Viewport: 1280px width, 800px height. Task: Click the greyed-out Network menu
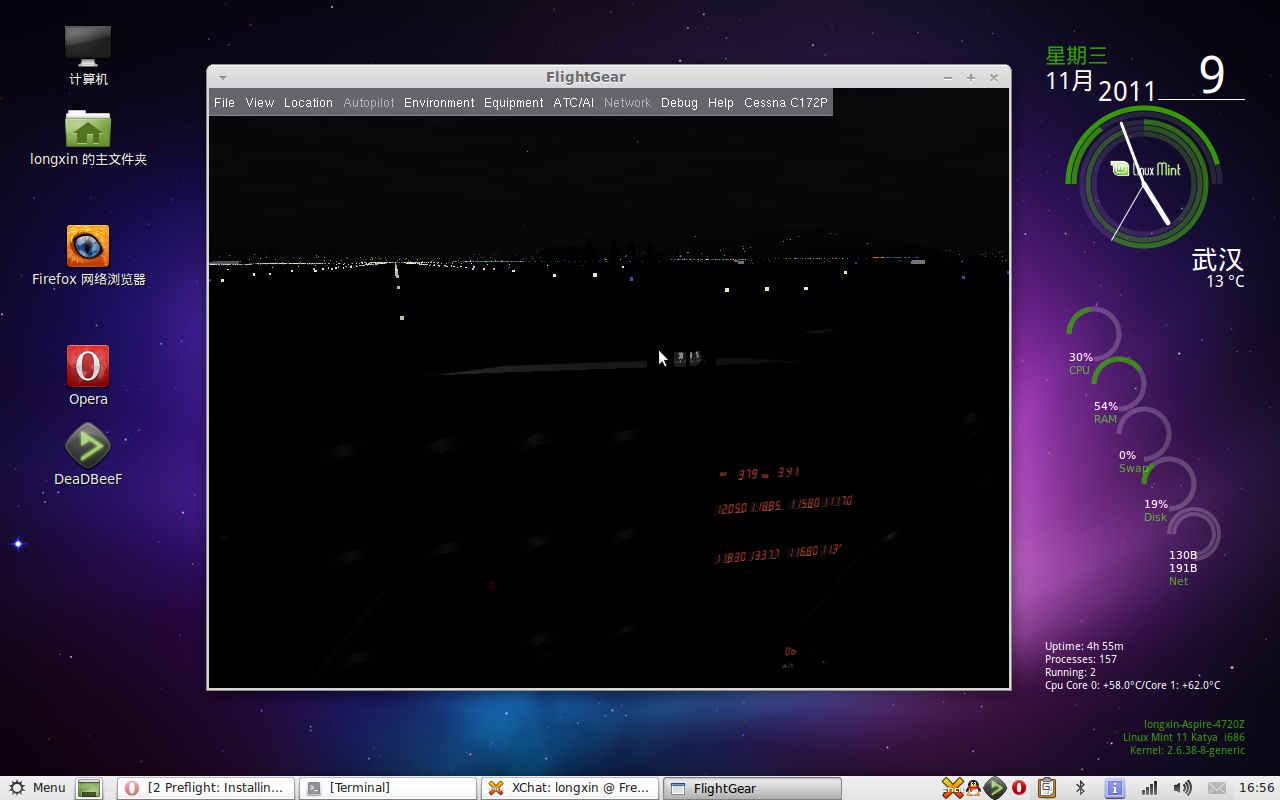coord(627,103)
